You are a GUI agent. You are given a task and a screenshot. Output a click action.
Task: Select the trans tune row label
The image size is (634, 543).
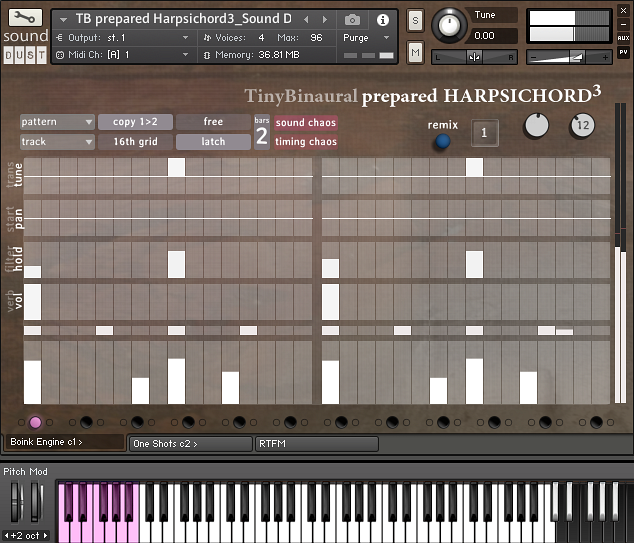[x=14, y=175]
